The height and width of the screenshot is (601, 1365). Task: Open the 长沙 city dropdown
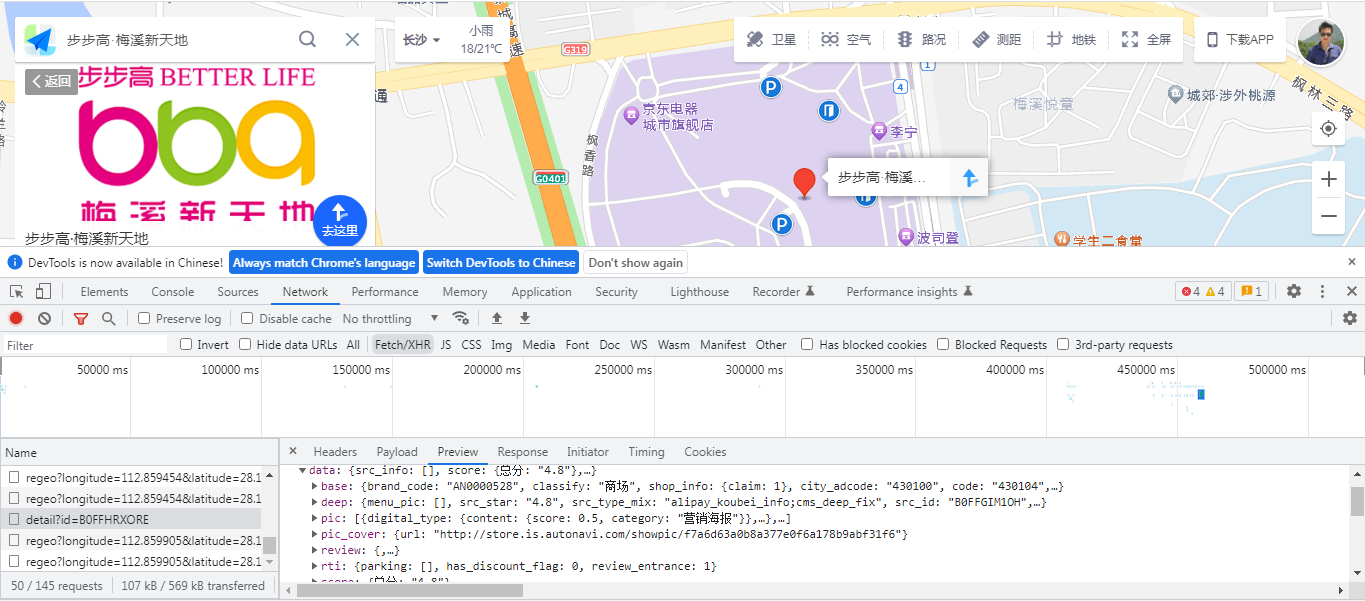(422, 40)
